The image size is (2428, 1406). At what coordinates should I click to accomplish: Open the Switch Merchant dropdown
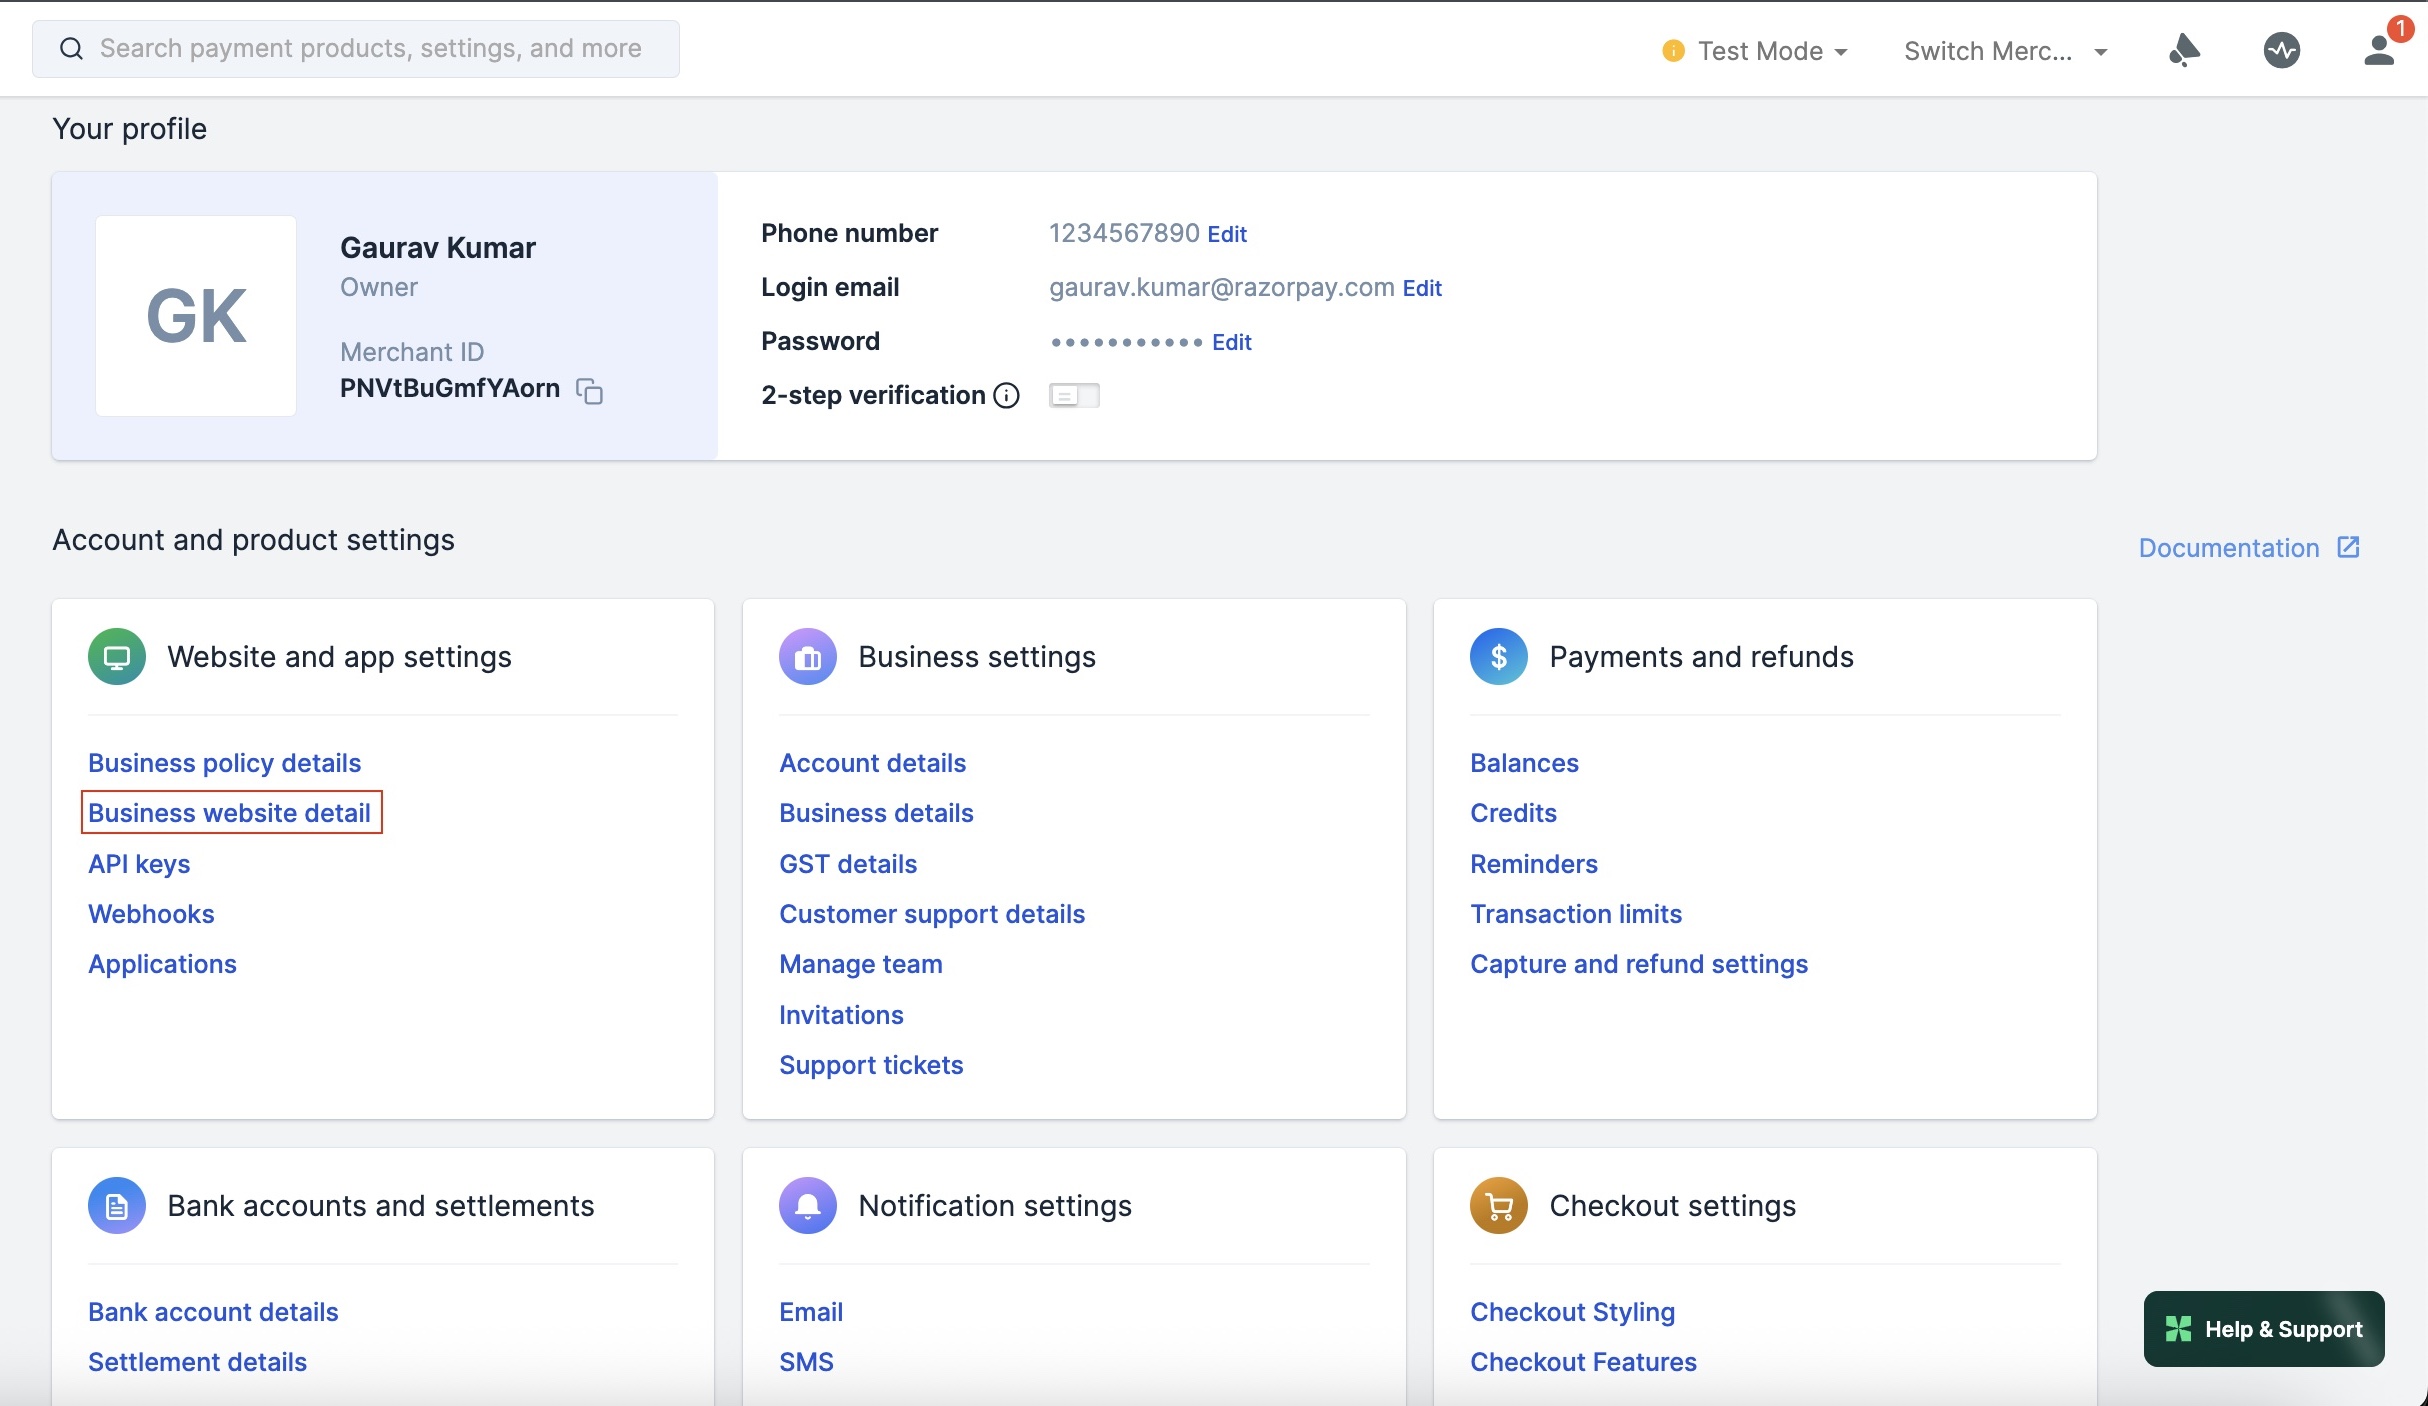(x=2005, y=51)
